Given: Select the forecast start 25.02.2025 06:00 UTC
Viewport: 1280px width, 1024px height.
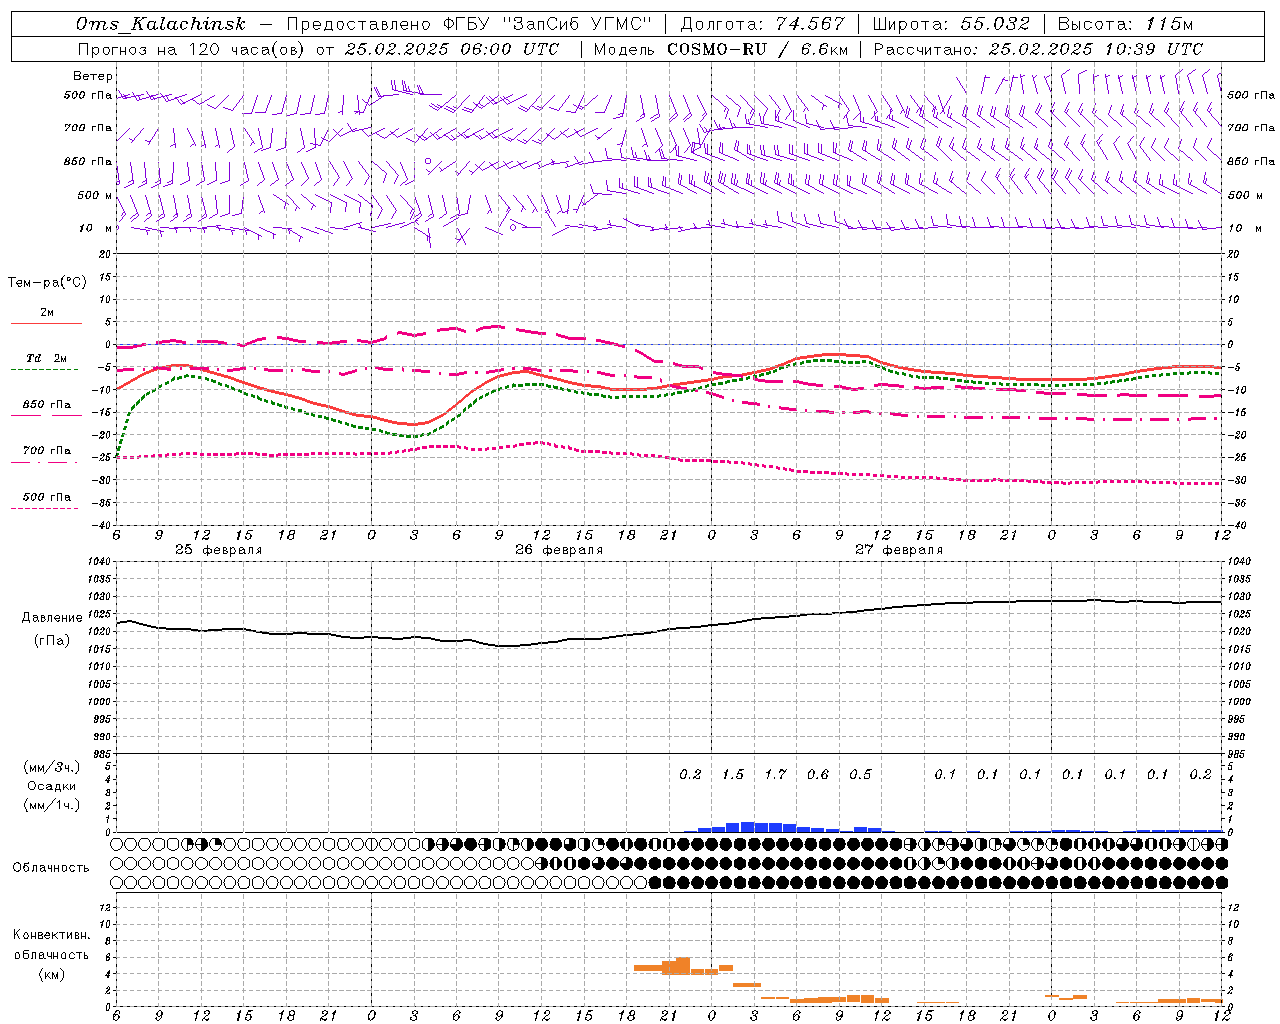Looking at the screenshot, I should point(452,49).
